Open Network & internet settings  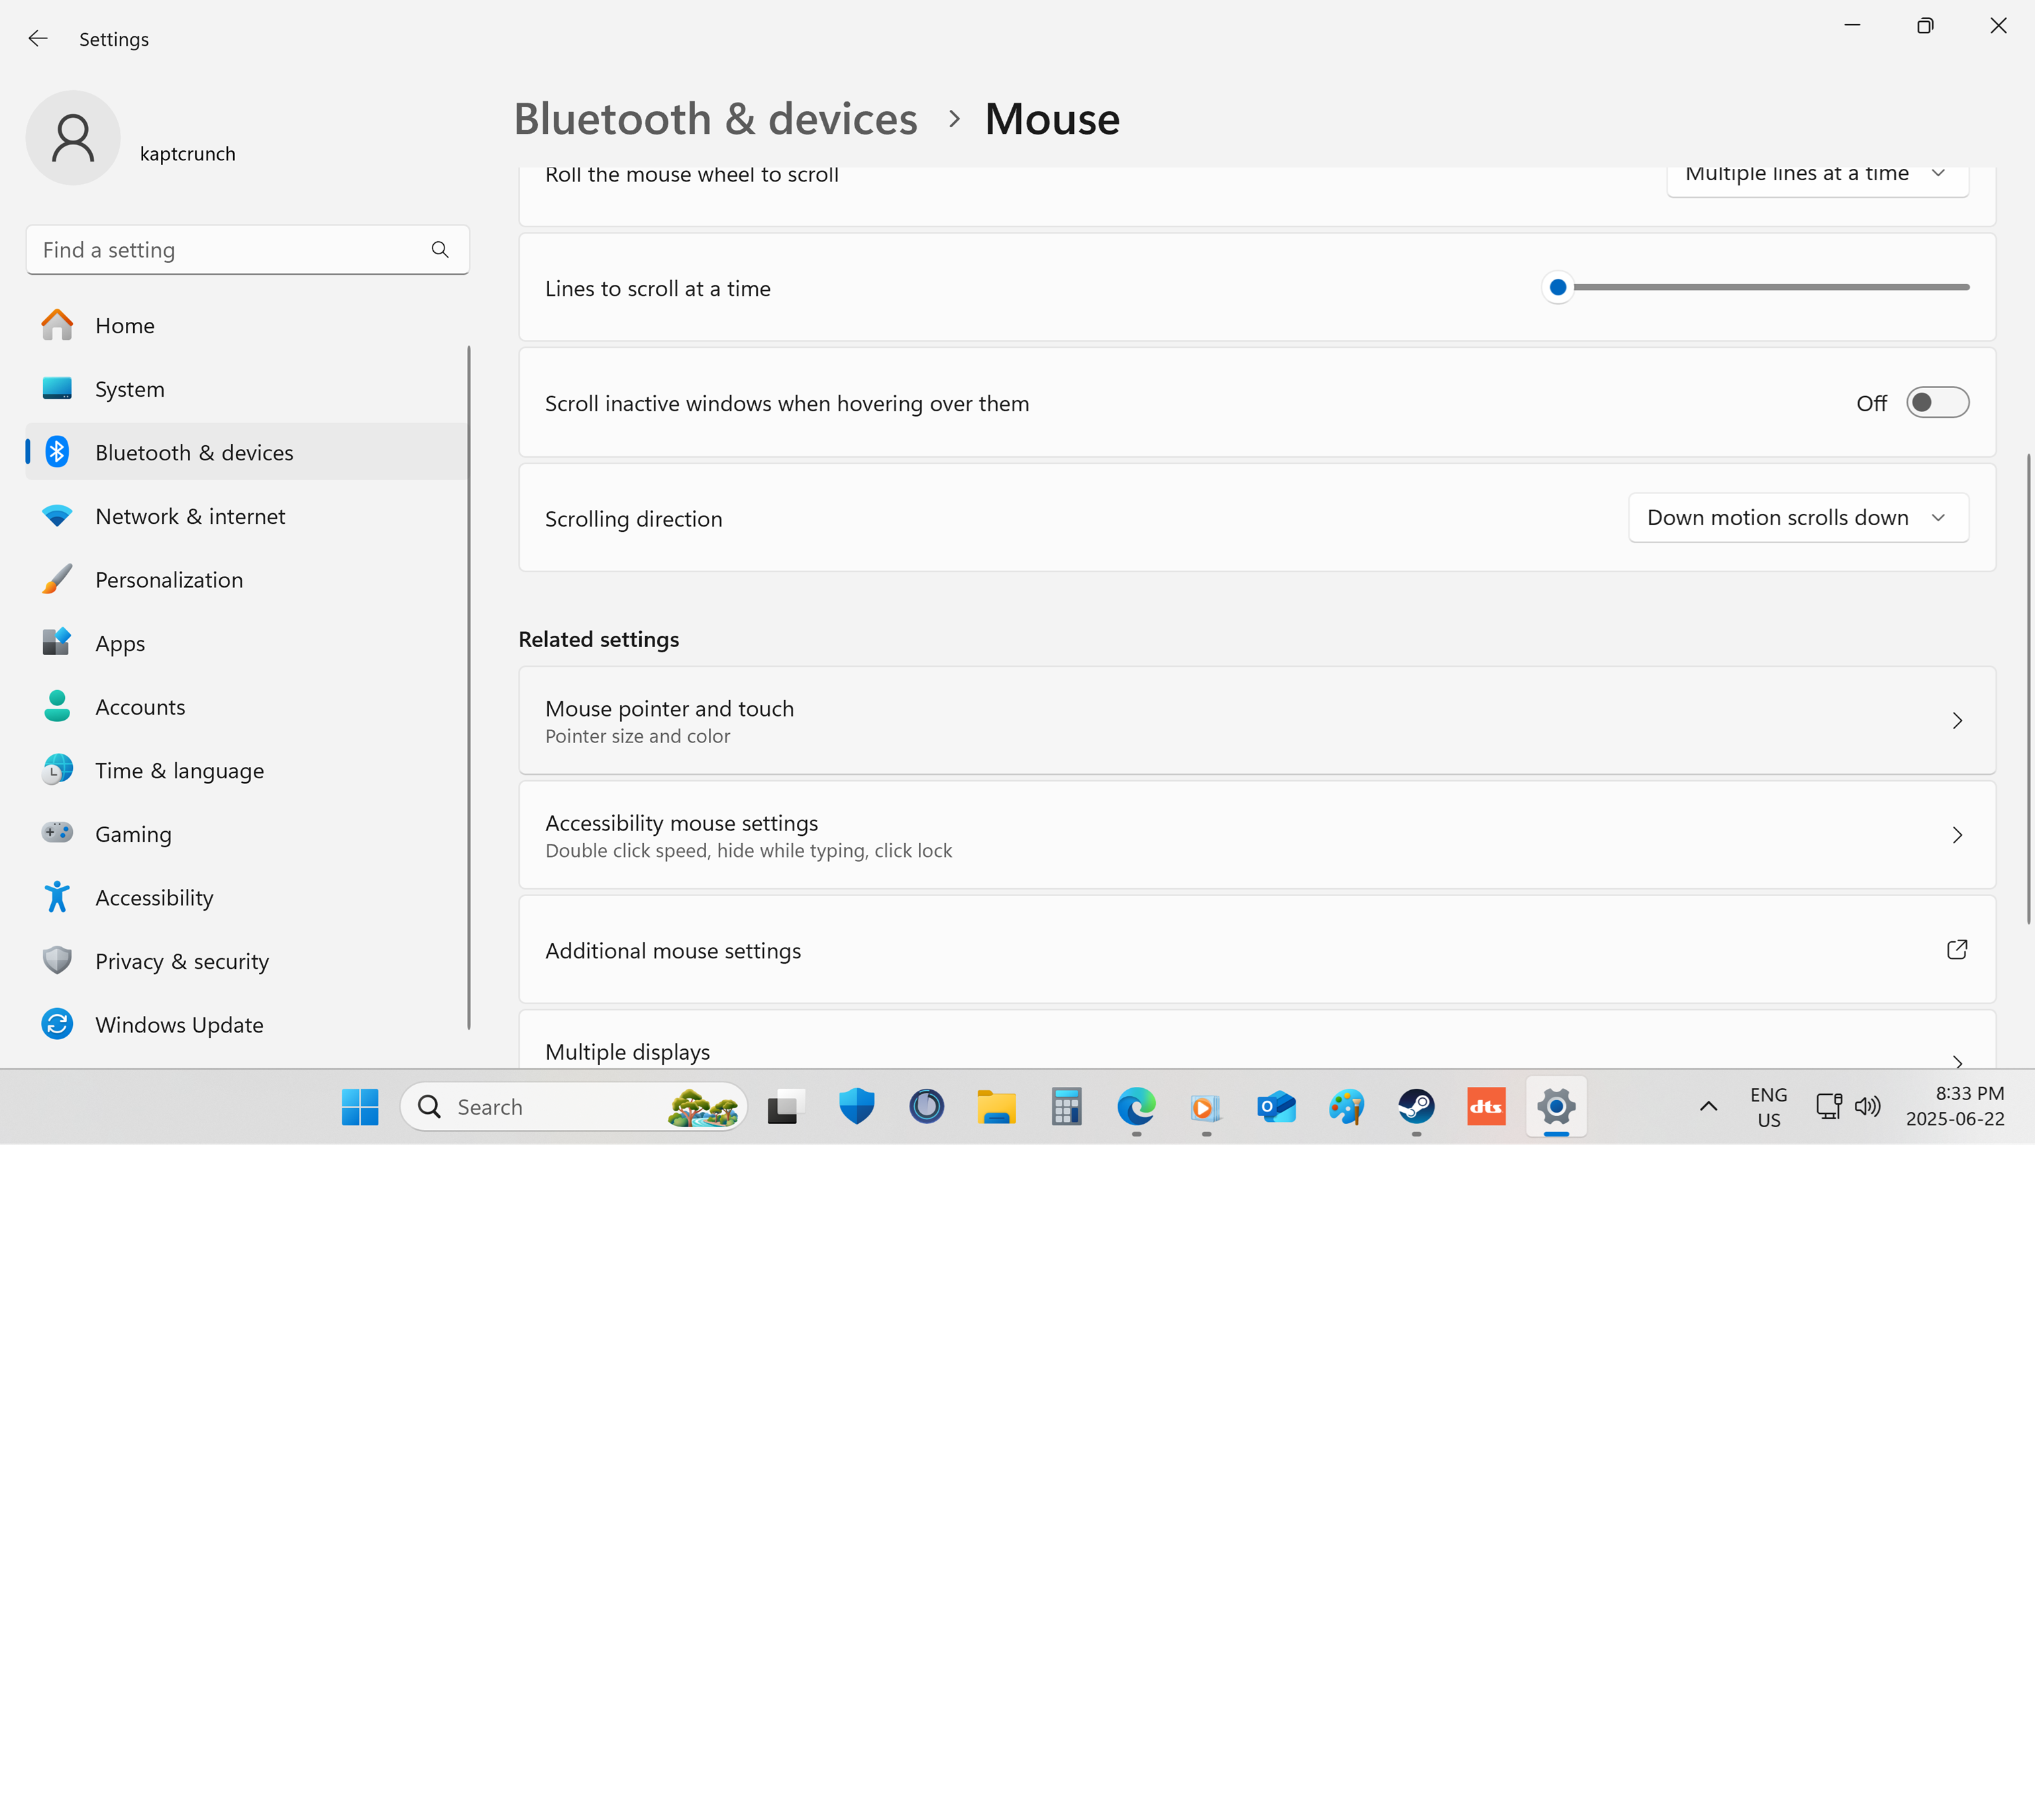point(246,516)
